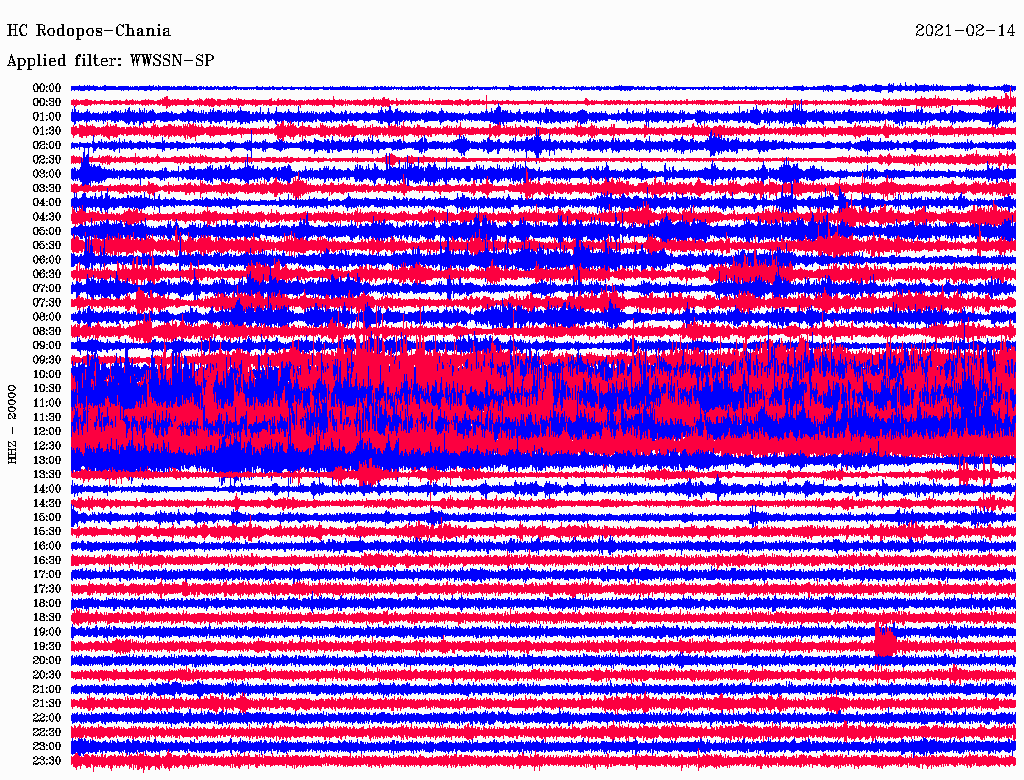Click the Applied filter WWSSN-SP text

pos(110,61)
